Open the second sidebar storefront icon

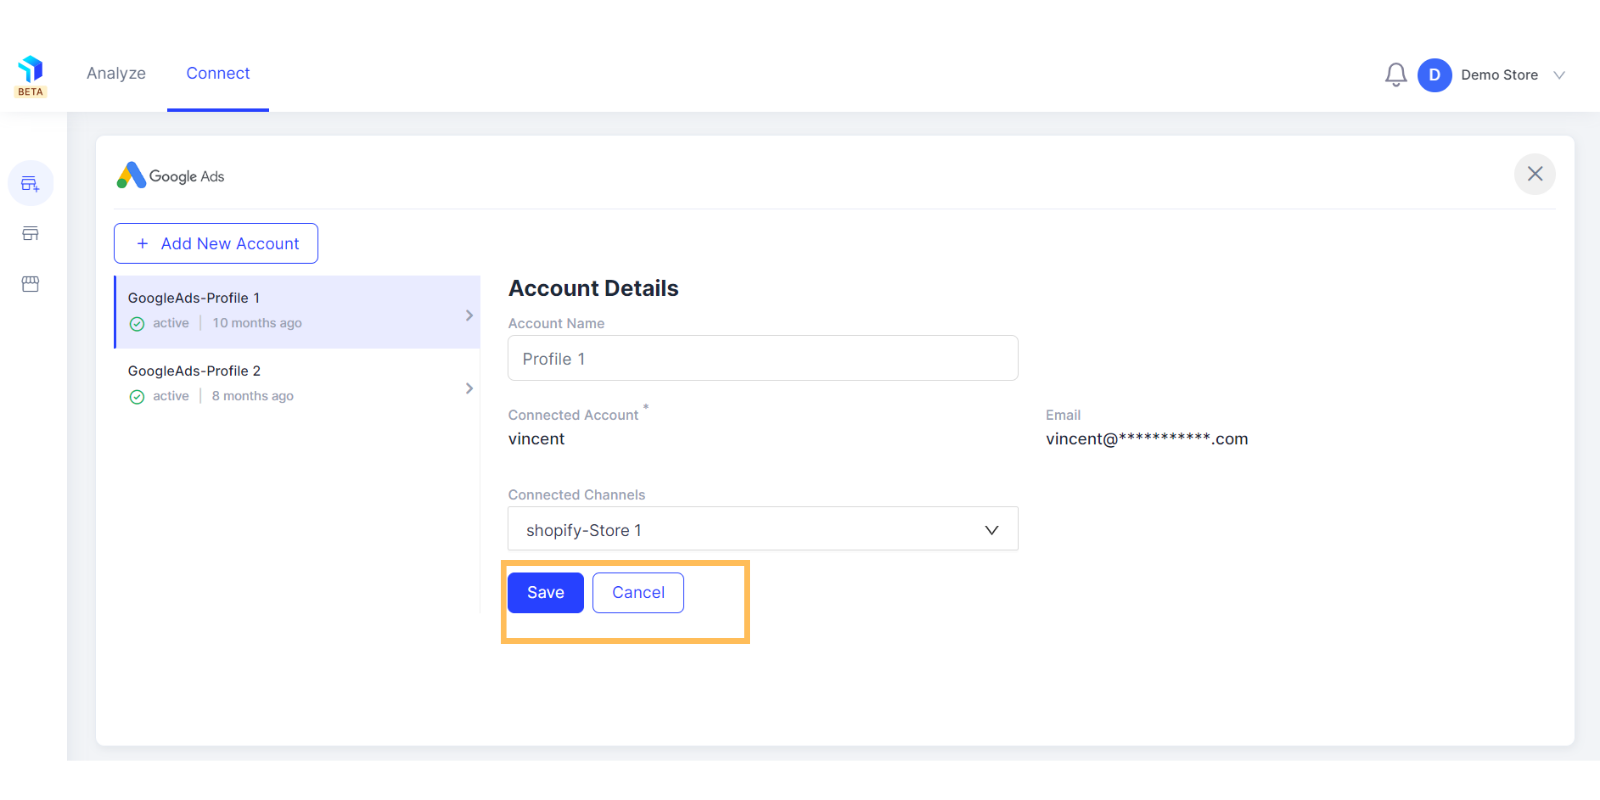click(x=30, y=234)
